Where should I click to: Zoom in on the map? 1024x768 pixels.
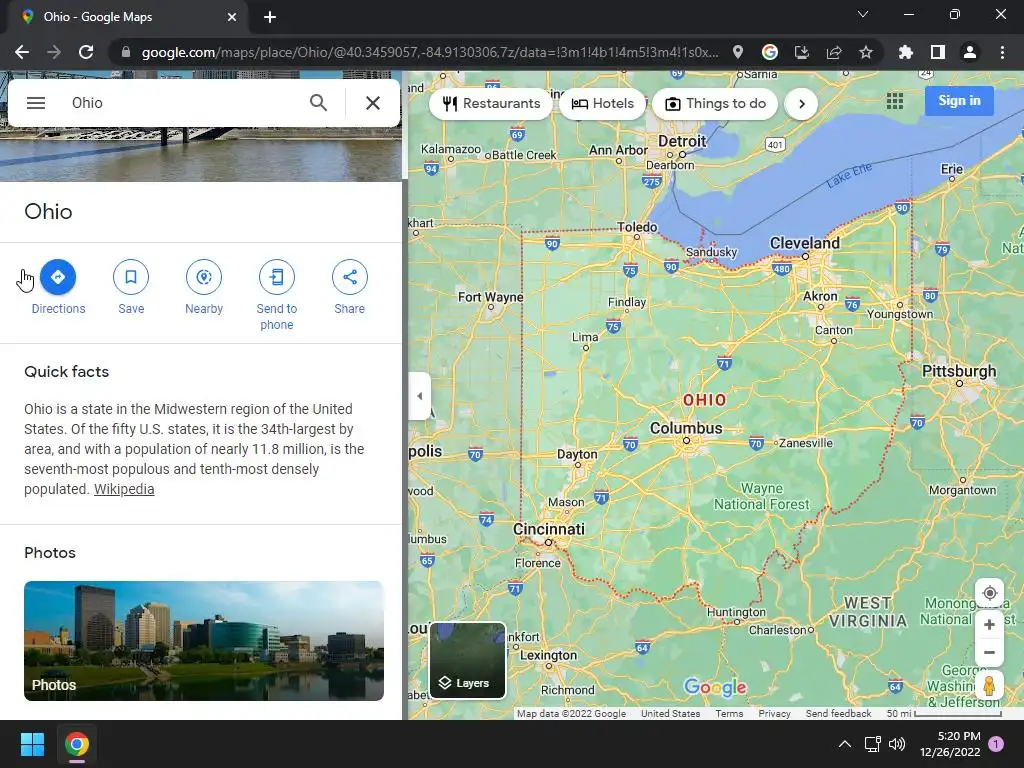click(x=989, y=624)
